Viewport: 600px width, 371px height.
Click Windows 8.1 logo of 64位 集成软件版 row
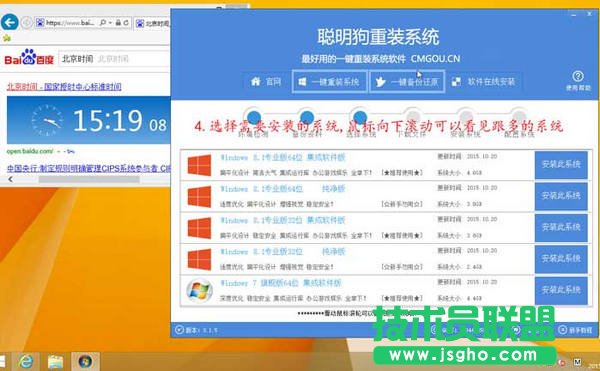199,165
